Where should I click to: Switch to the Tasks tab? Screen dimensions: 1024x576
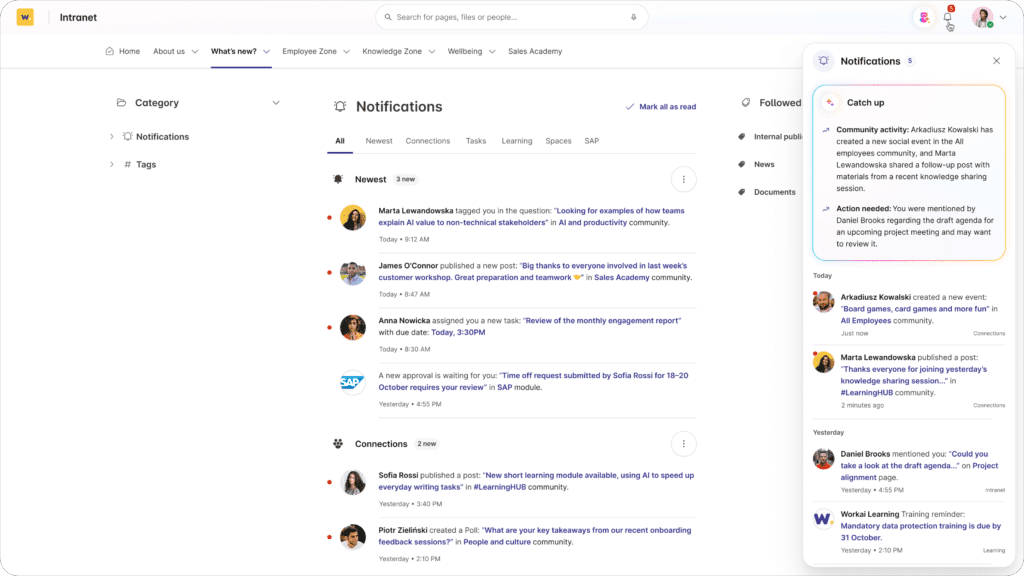476,141
